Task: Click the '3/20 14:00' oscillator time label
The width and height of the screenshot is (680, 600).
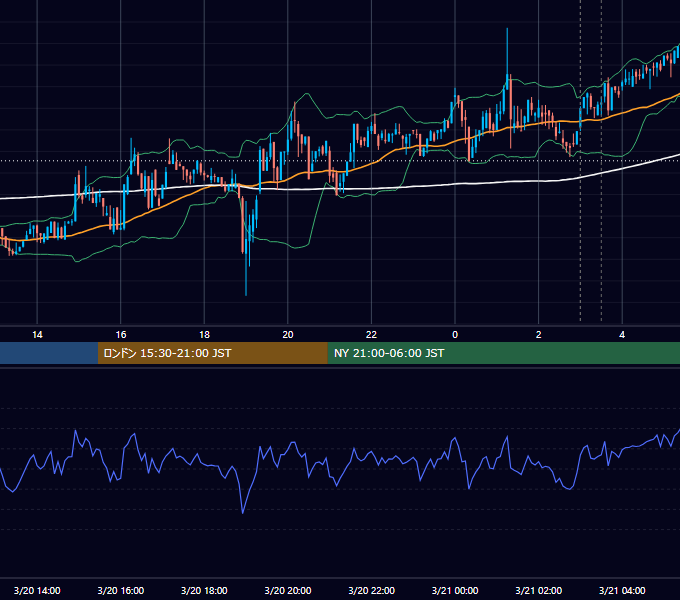Action: 37,590
